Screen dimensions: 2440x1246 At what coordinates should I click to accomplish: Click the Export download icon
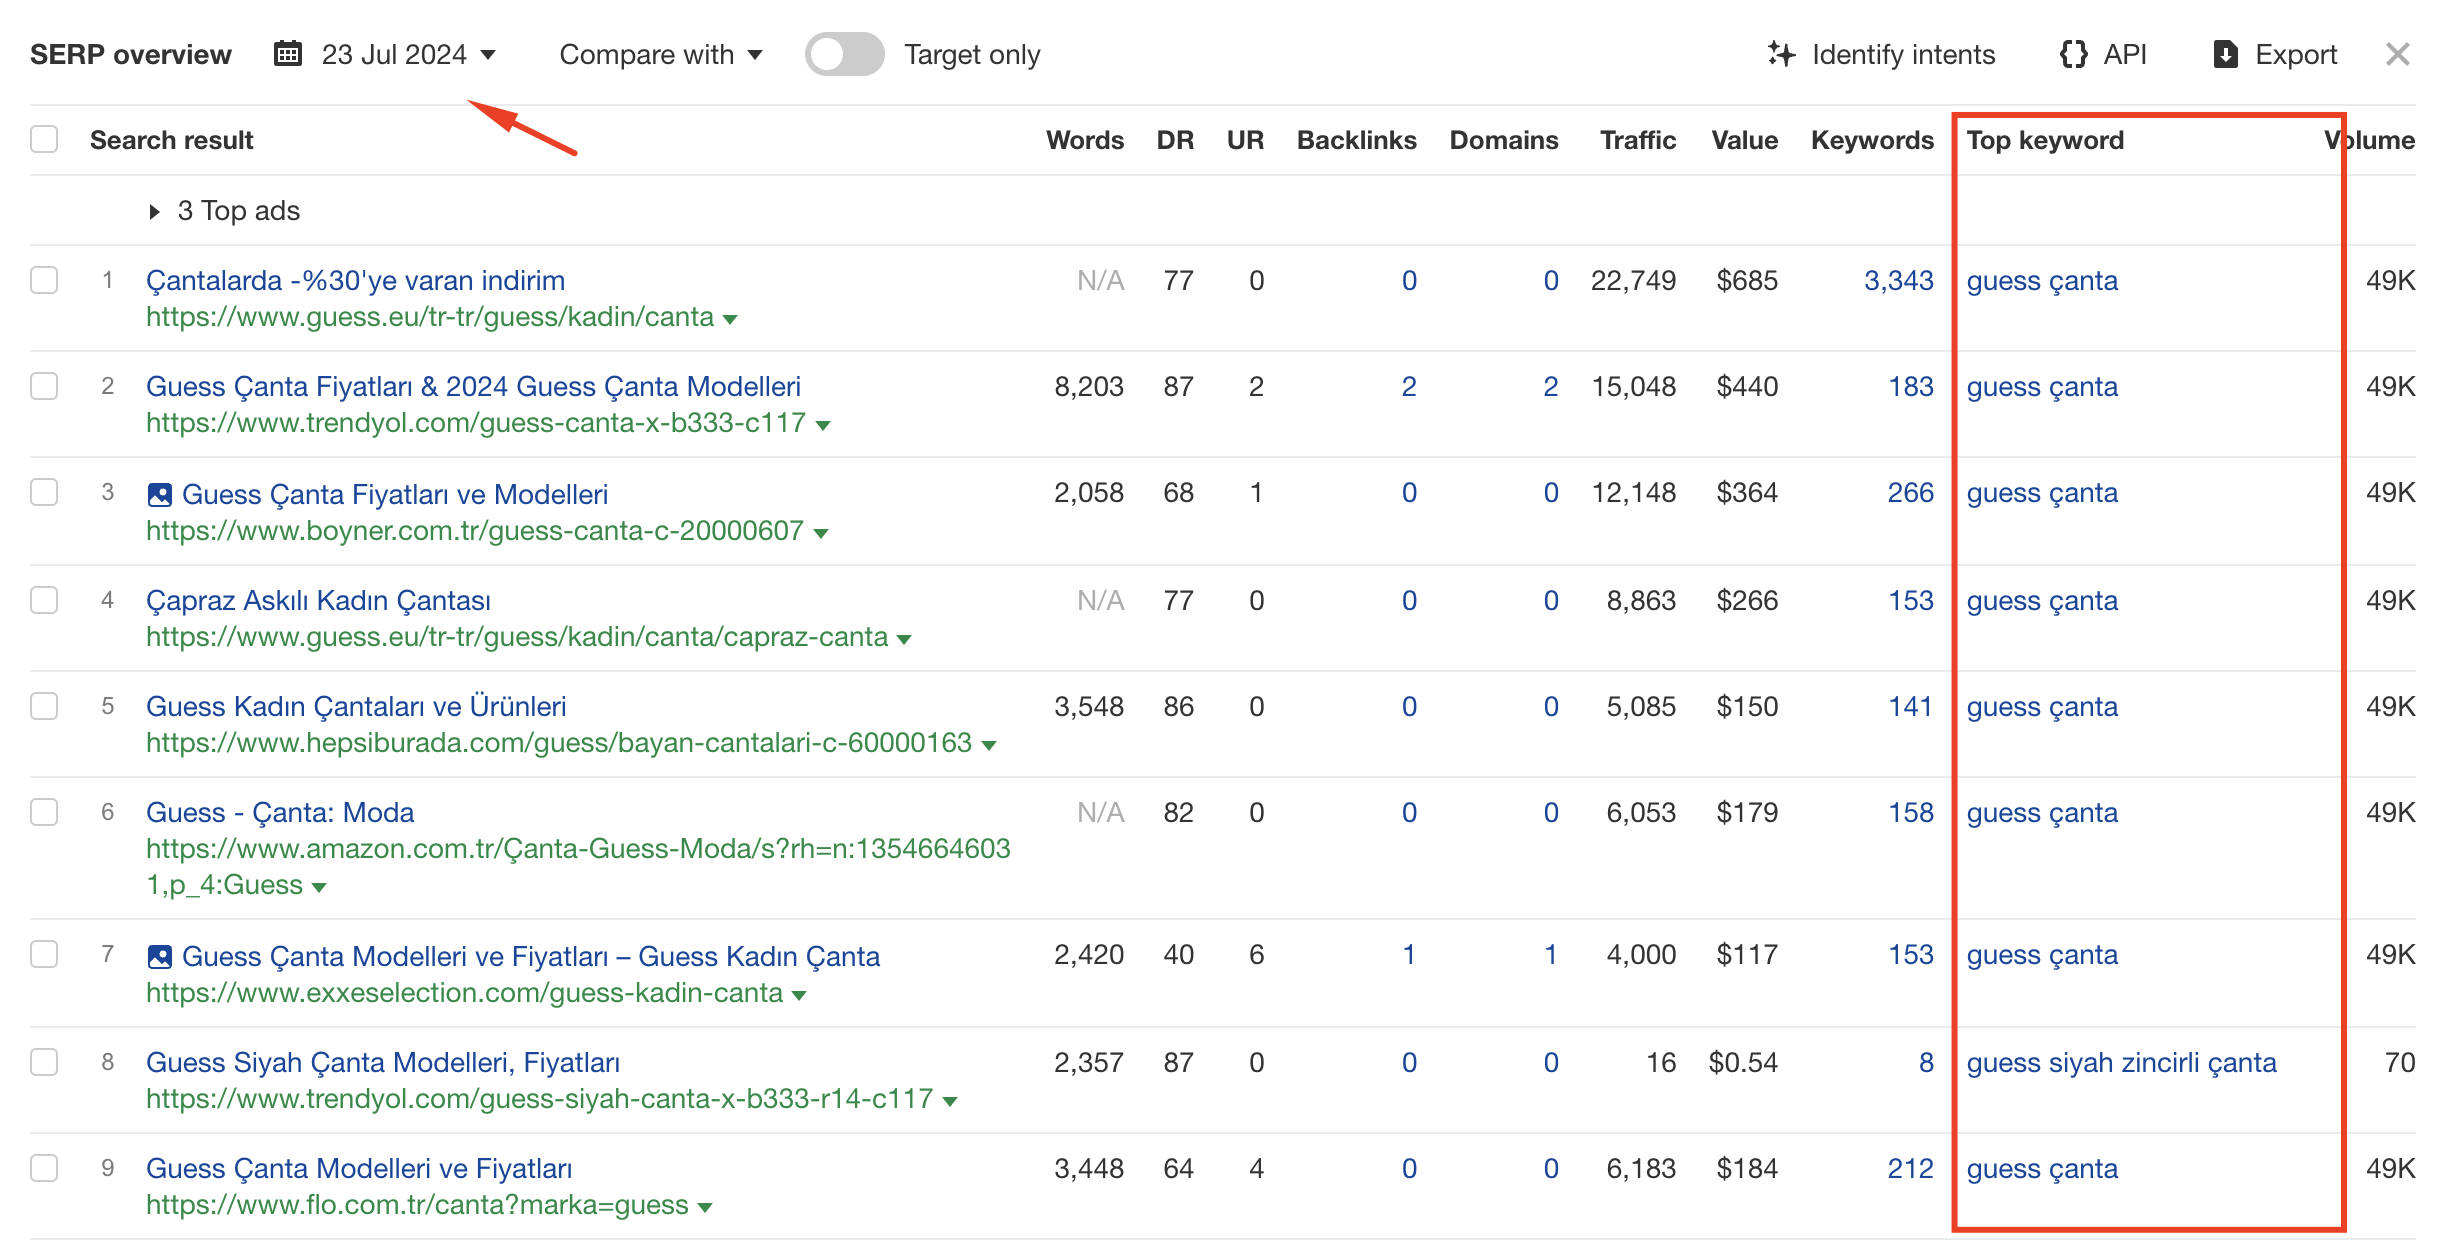coord(2225,54)
